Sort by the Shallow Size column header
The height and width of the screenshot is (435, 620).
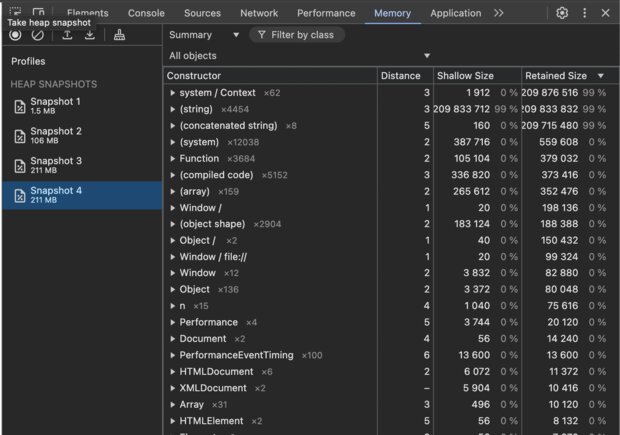coord(477,76)
